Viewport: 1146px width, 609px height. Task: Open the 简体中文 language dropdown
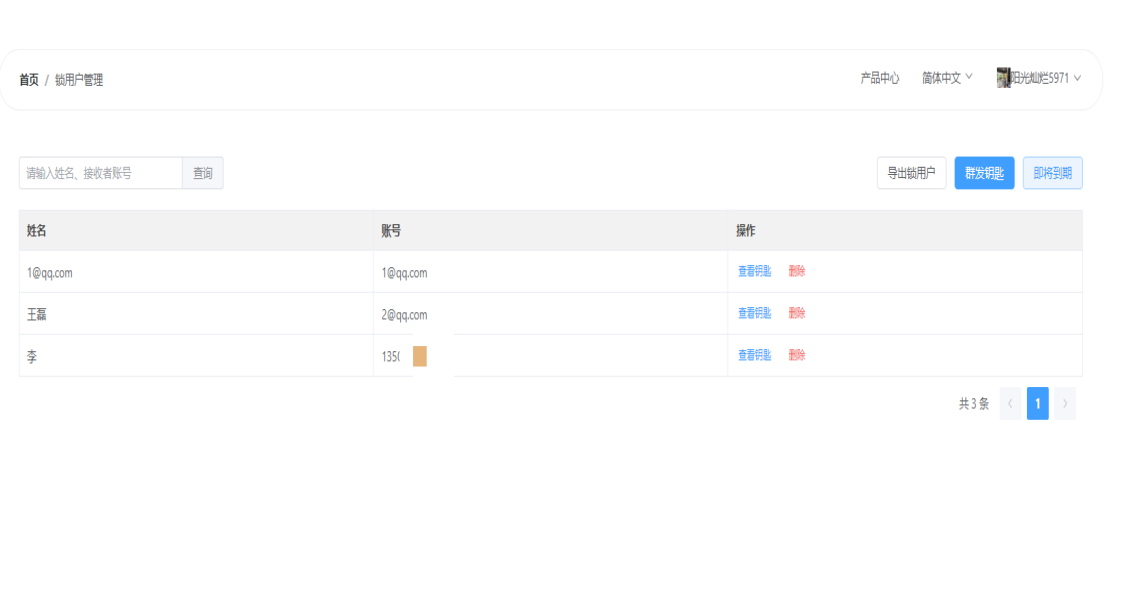click(x=947, y=78)
